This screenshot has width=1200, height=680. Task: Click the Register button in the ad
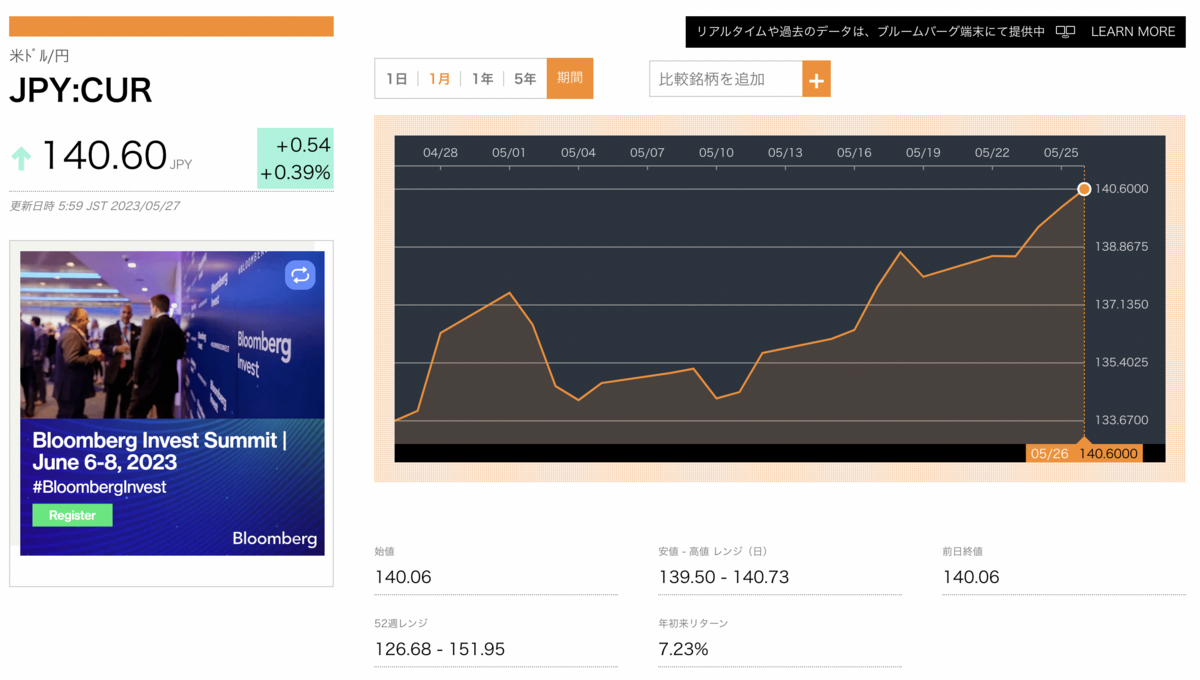click(x=72, y=515)
